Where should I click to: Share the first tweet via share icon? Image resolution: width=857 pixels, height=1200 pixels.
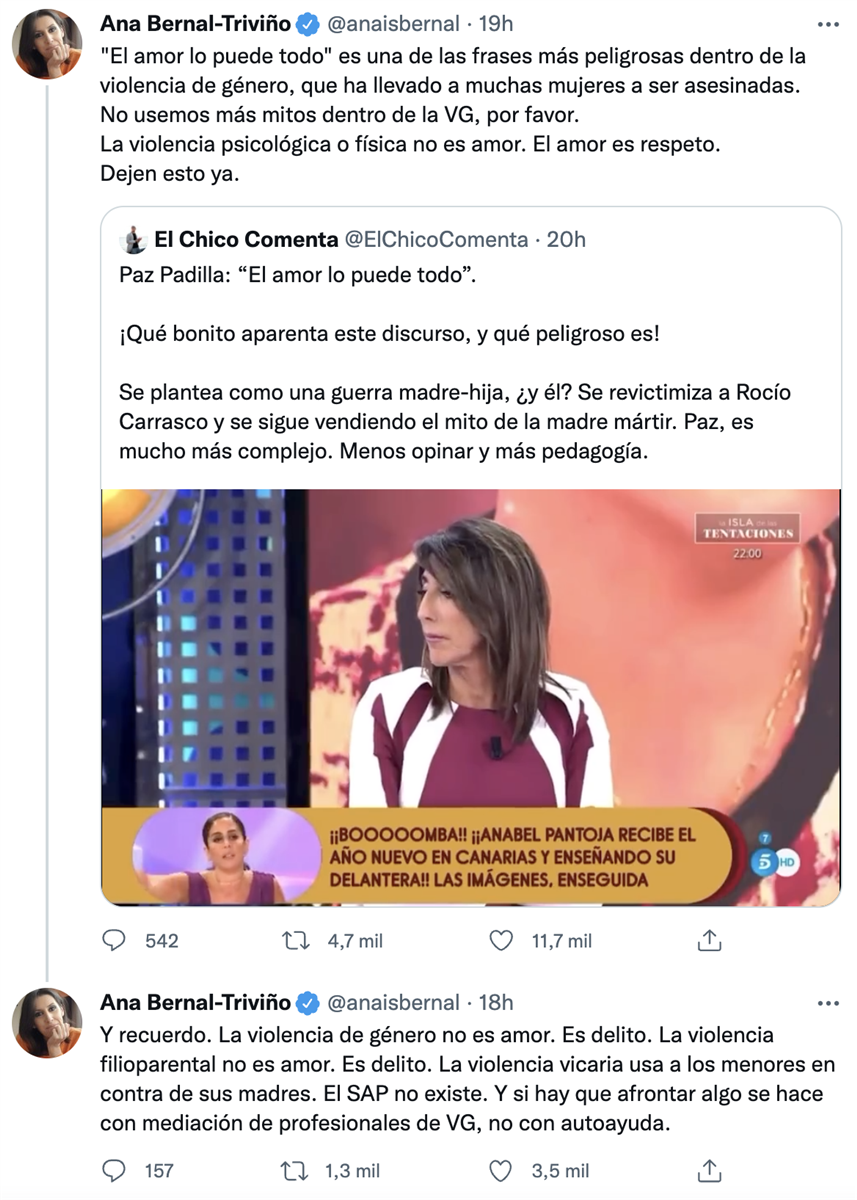point(709,940)
